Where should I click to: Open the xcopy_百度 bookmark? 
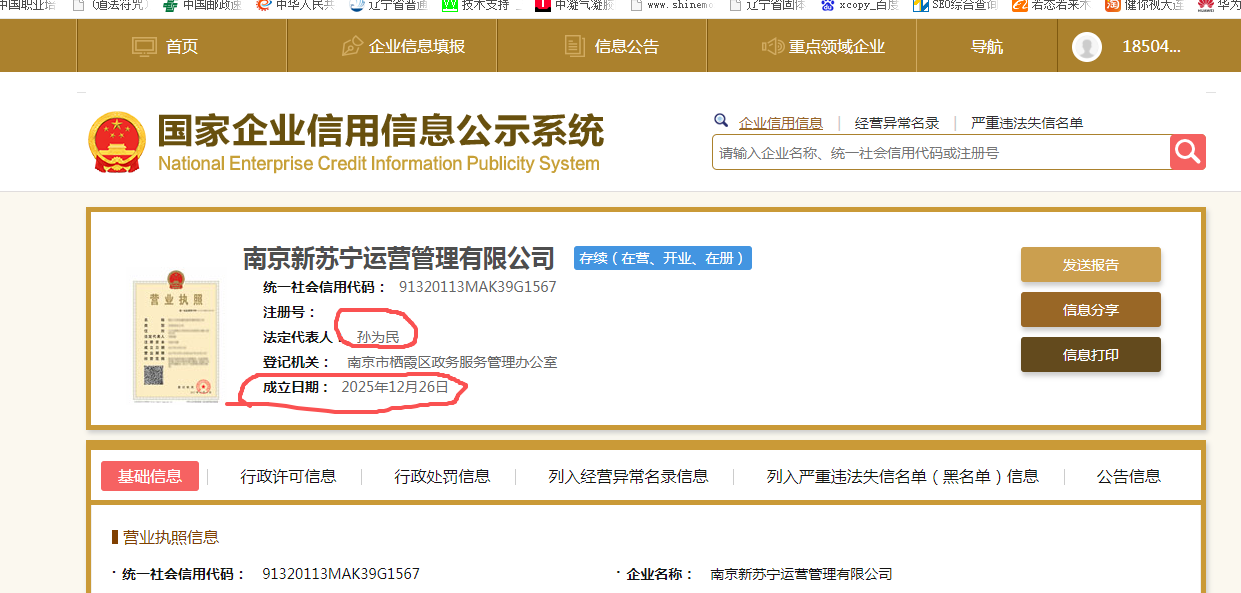(x=858, y=5)
